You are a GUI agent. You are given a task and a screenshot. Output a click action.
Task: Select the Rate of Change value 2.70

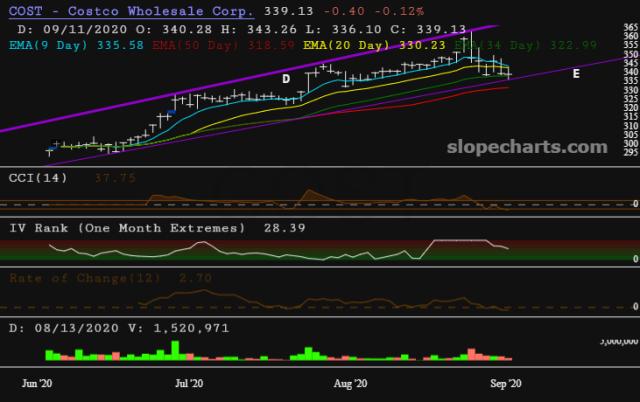pos(195,278)
